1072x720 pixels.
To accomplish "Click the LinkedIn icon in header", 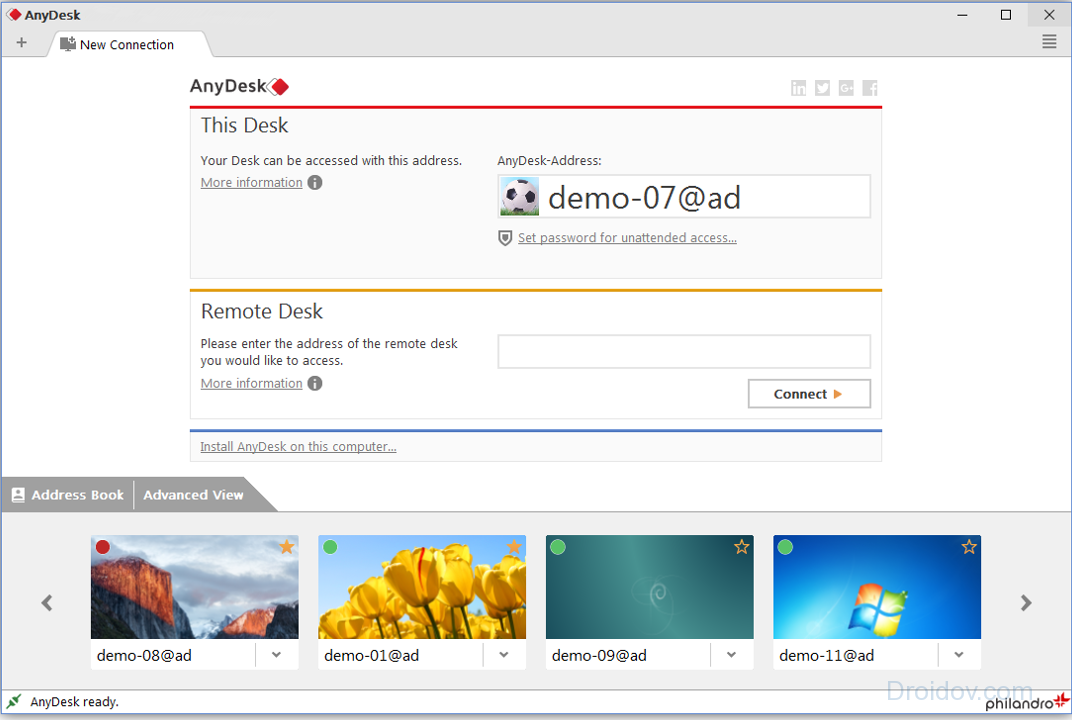I will [798, 88].
